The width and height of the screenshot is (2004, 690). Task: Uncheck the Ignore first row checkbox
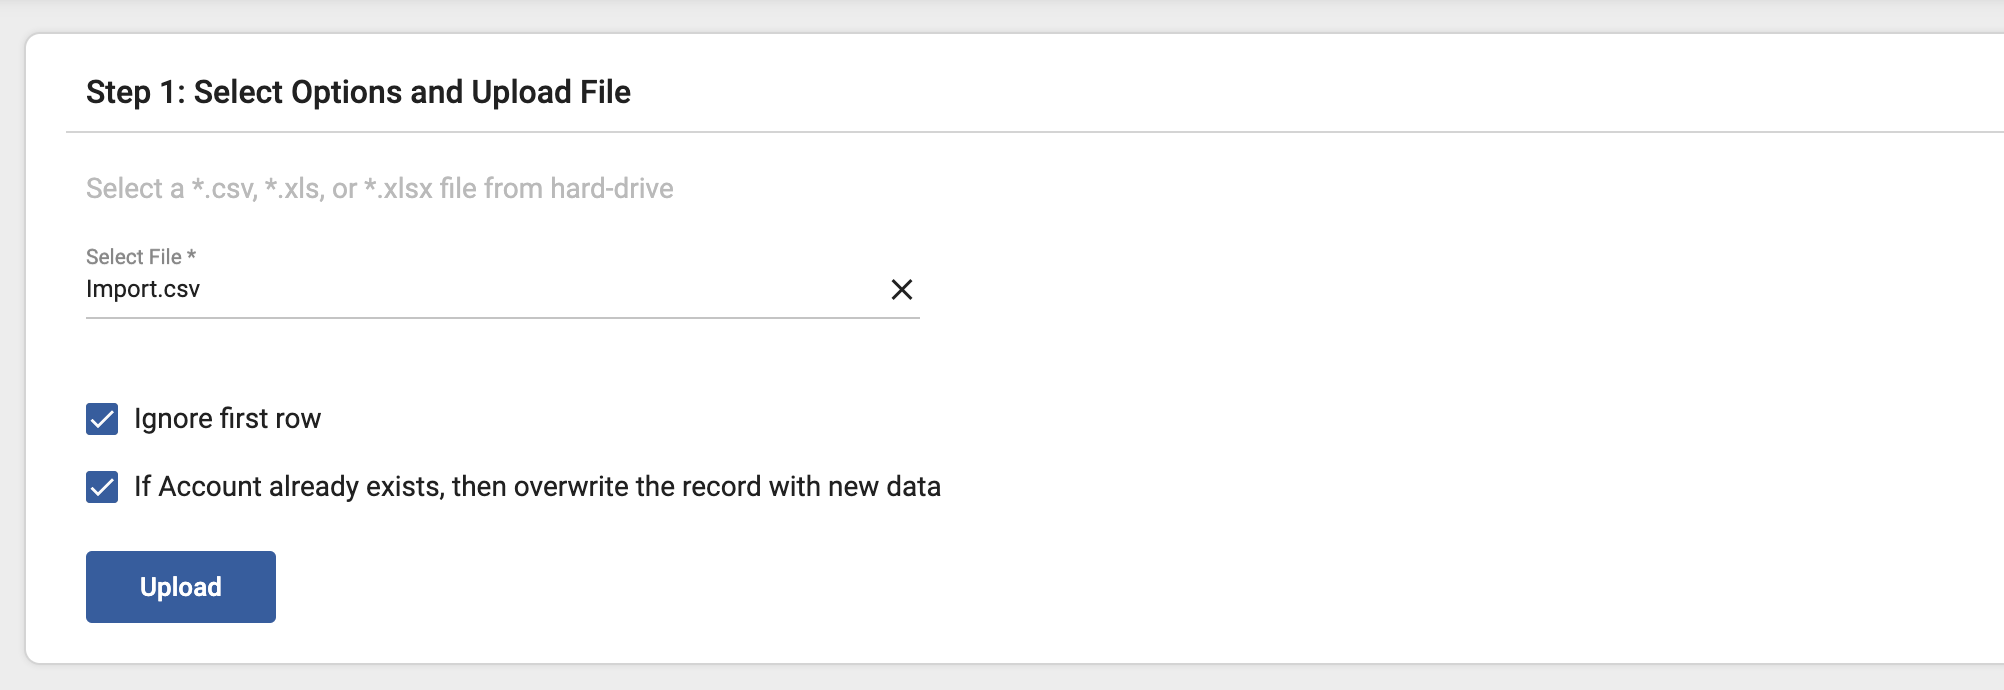pyautogui.click(x=102, y=419)
